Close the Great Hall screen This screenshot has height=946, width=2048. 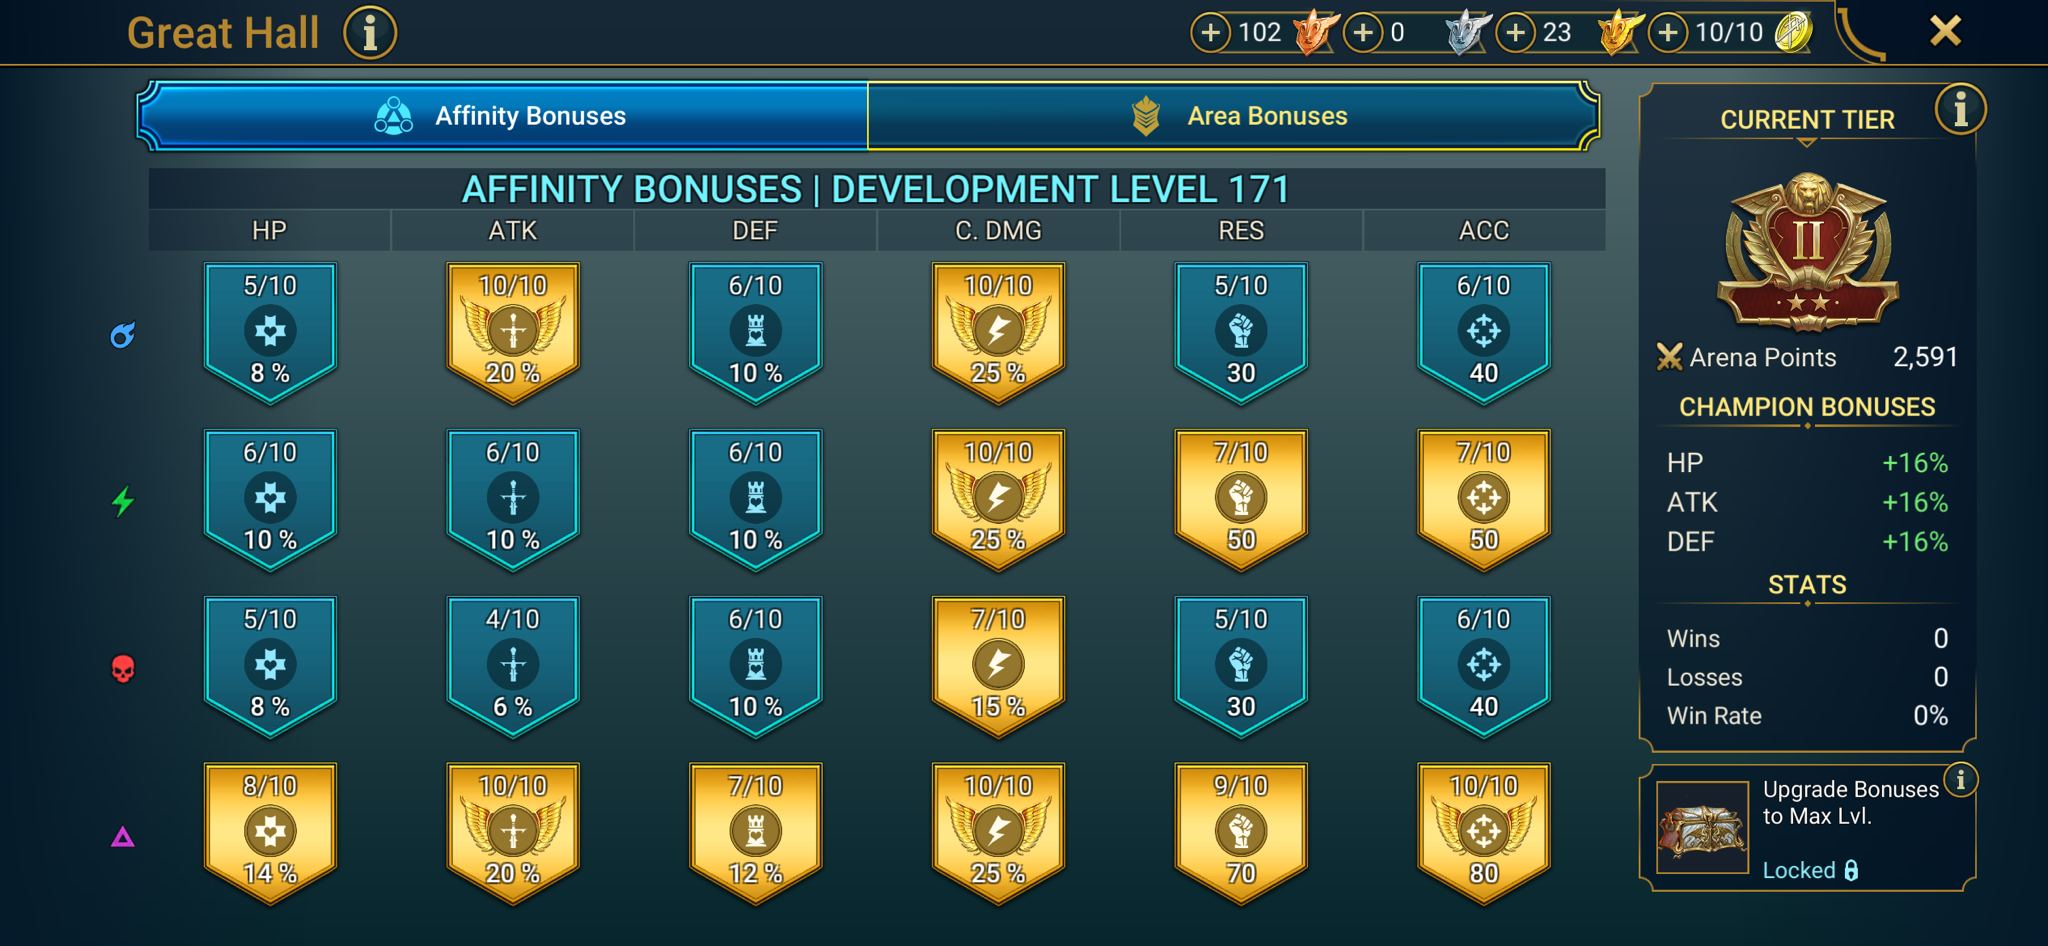pyautogui.click(x=1945, y=31)
